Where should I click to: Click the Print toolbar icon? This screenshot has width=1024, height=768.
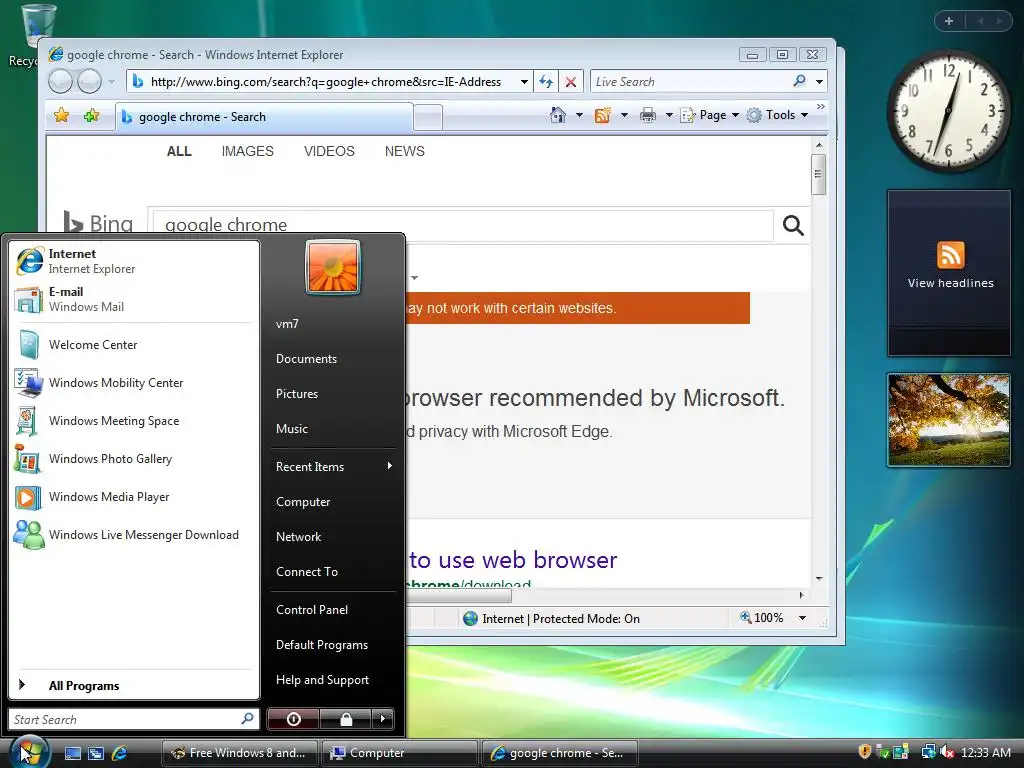coord(648,115)
